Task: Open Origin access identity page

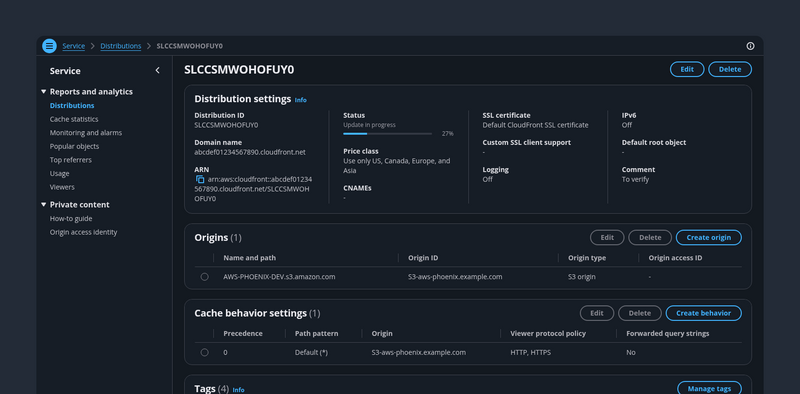Action: coord(83,232)
